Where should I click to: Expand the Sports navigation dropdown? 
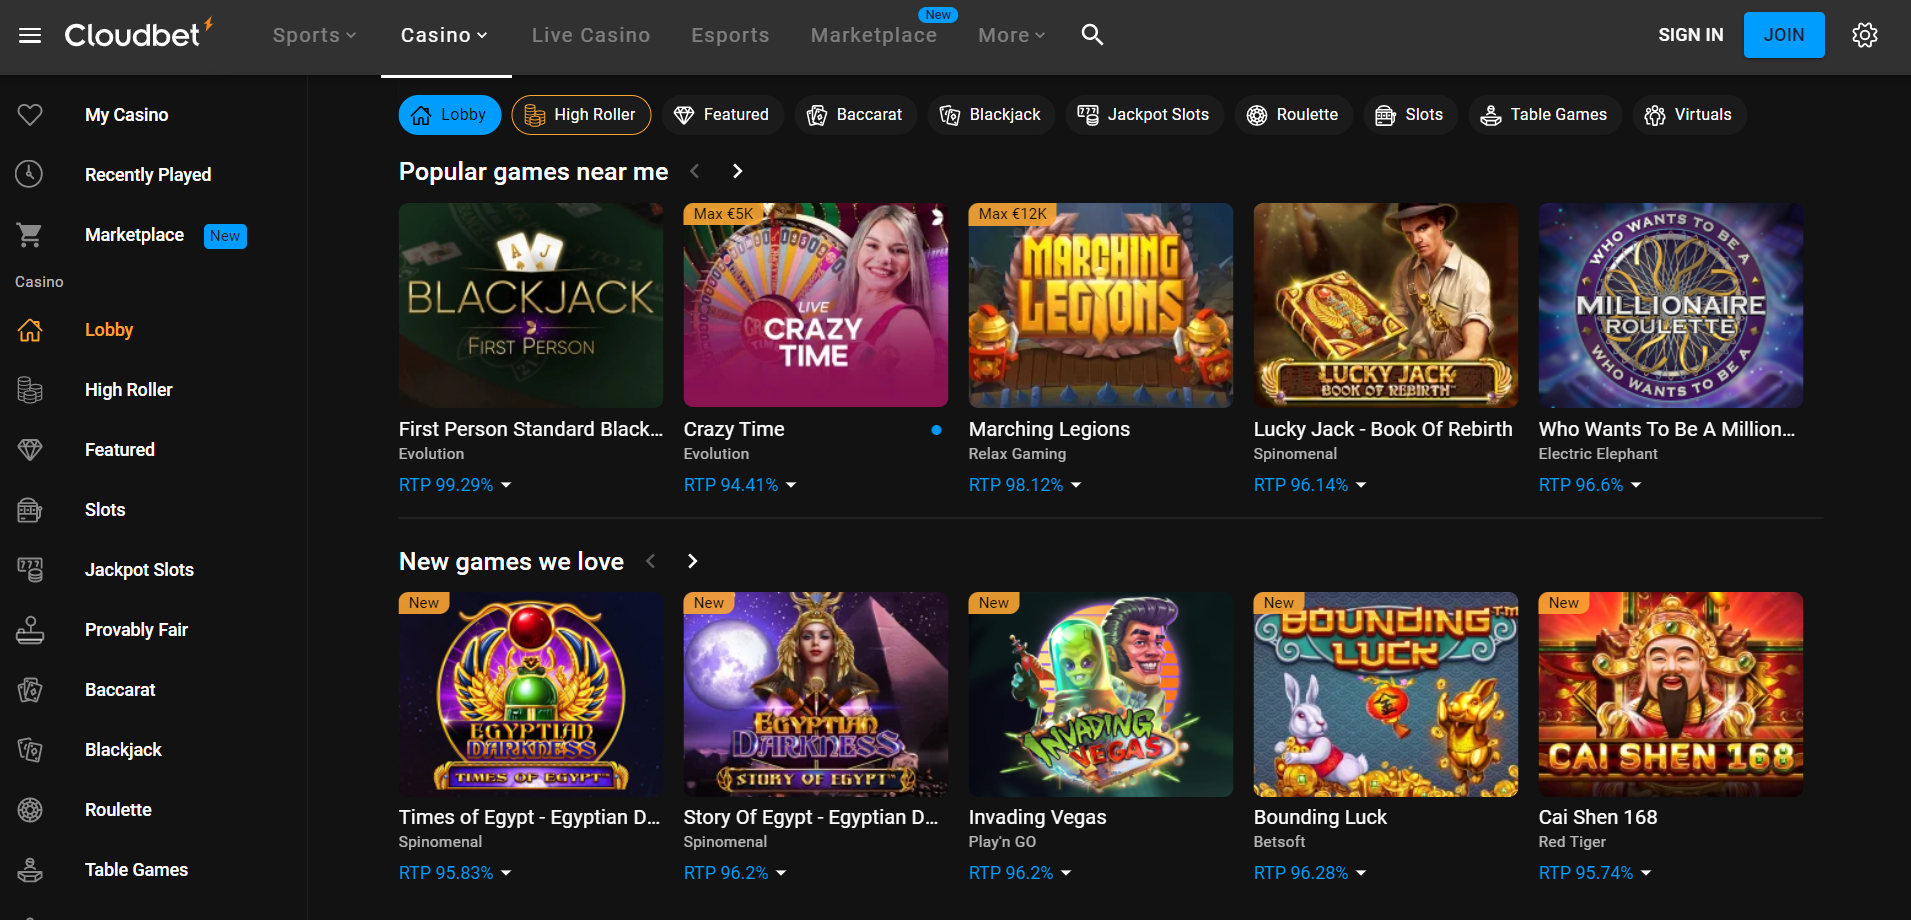click(314, 35)
